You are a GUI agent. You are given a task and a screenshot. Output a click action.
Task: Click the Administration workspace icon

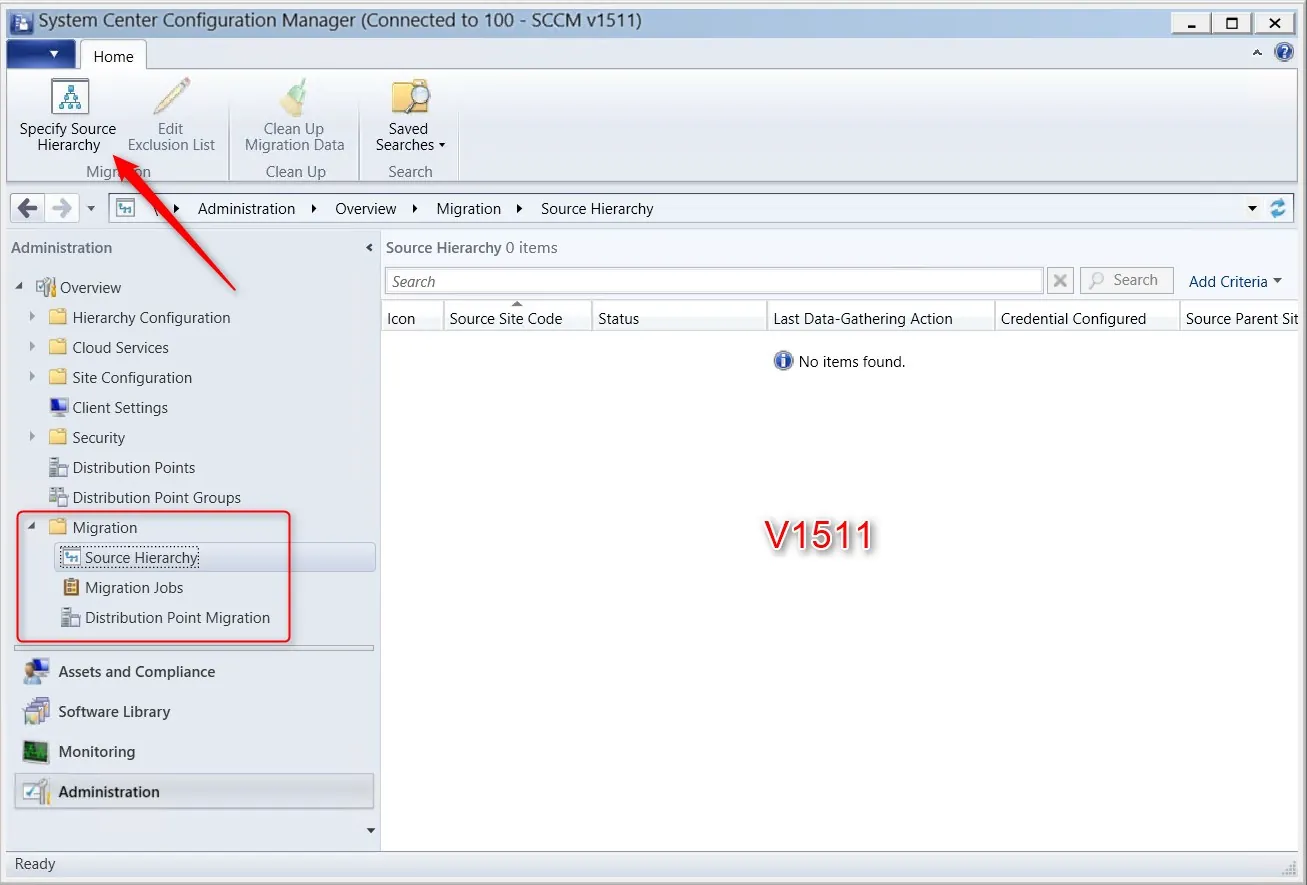click(x=37, y=791)
